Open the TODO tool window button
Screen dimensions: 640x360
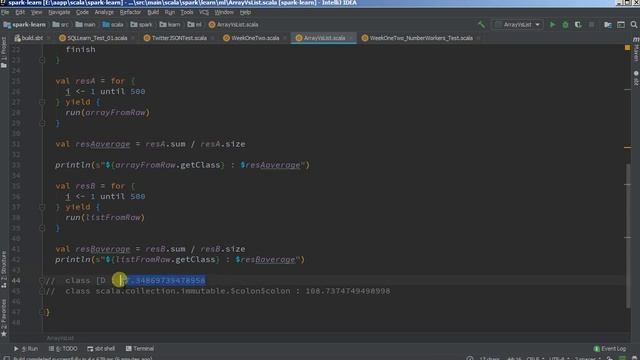[63, 349]
